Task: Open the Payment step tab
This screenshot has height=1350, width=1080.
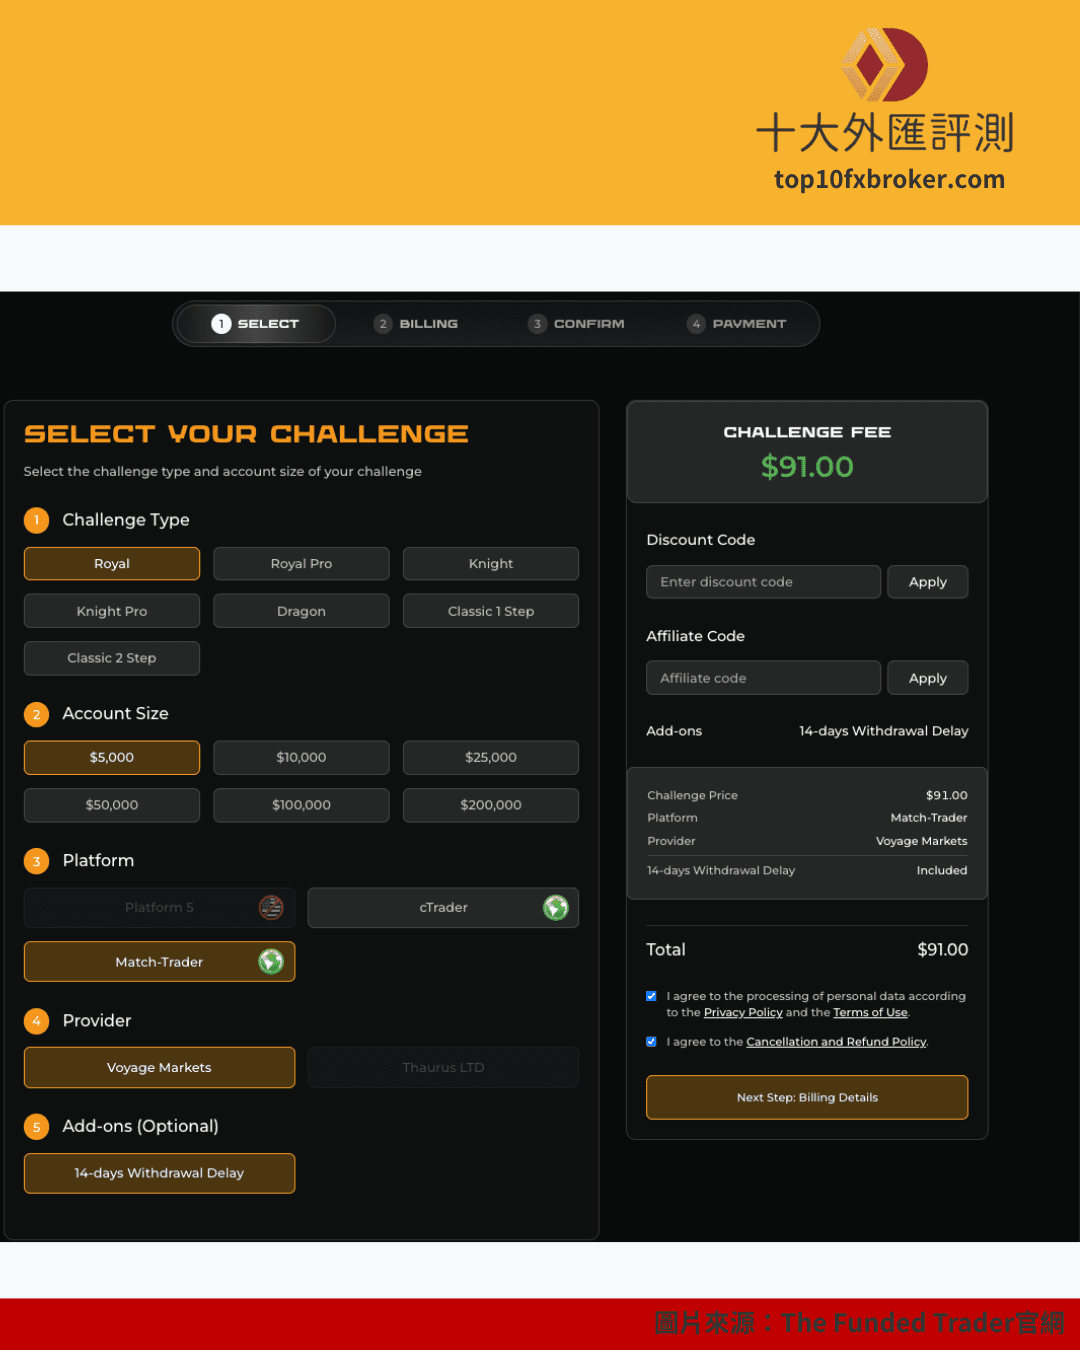Action: [737, 324]
